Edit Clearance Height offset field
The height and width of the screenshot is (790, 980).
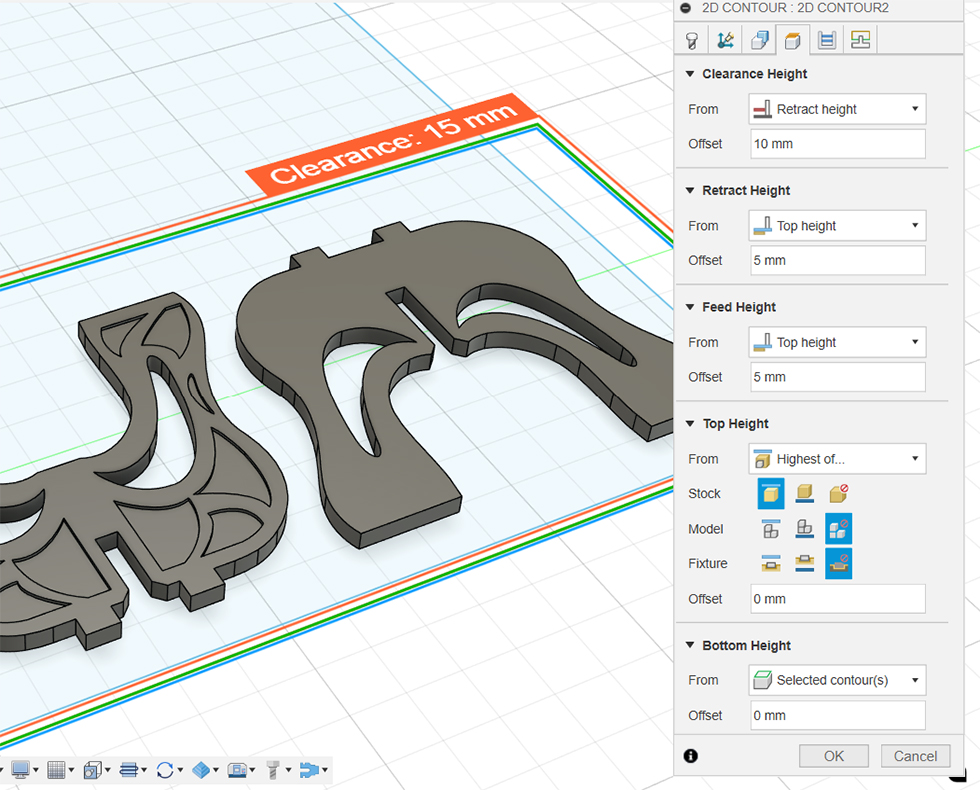[838, 144]
